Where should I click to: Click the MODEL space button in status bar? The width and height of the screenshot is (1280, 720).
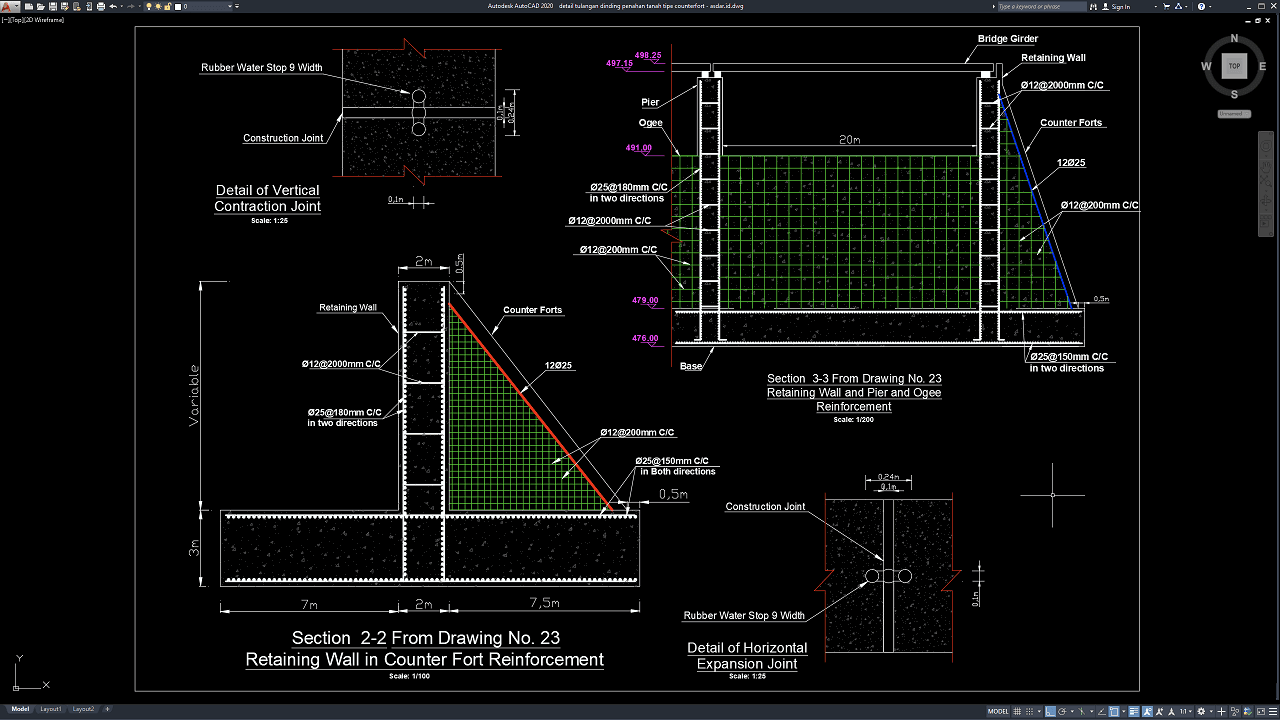point(998,711)
